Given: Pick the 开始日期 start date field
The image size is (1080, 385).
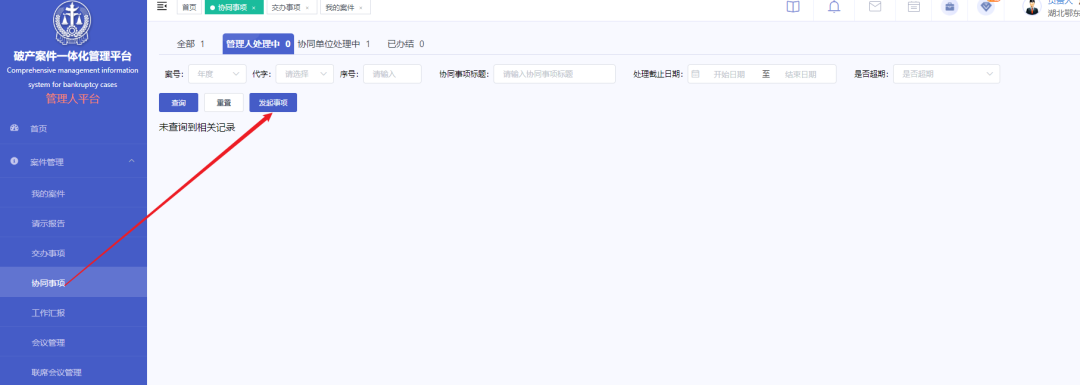Looking at the screenshot, I should pyautogui.click(x=729, y=74).
